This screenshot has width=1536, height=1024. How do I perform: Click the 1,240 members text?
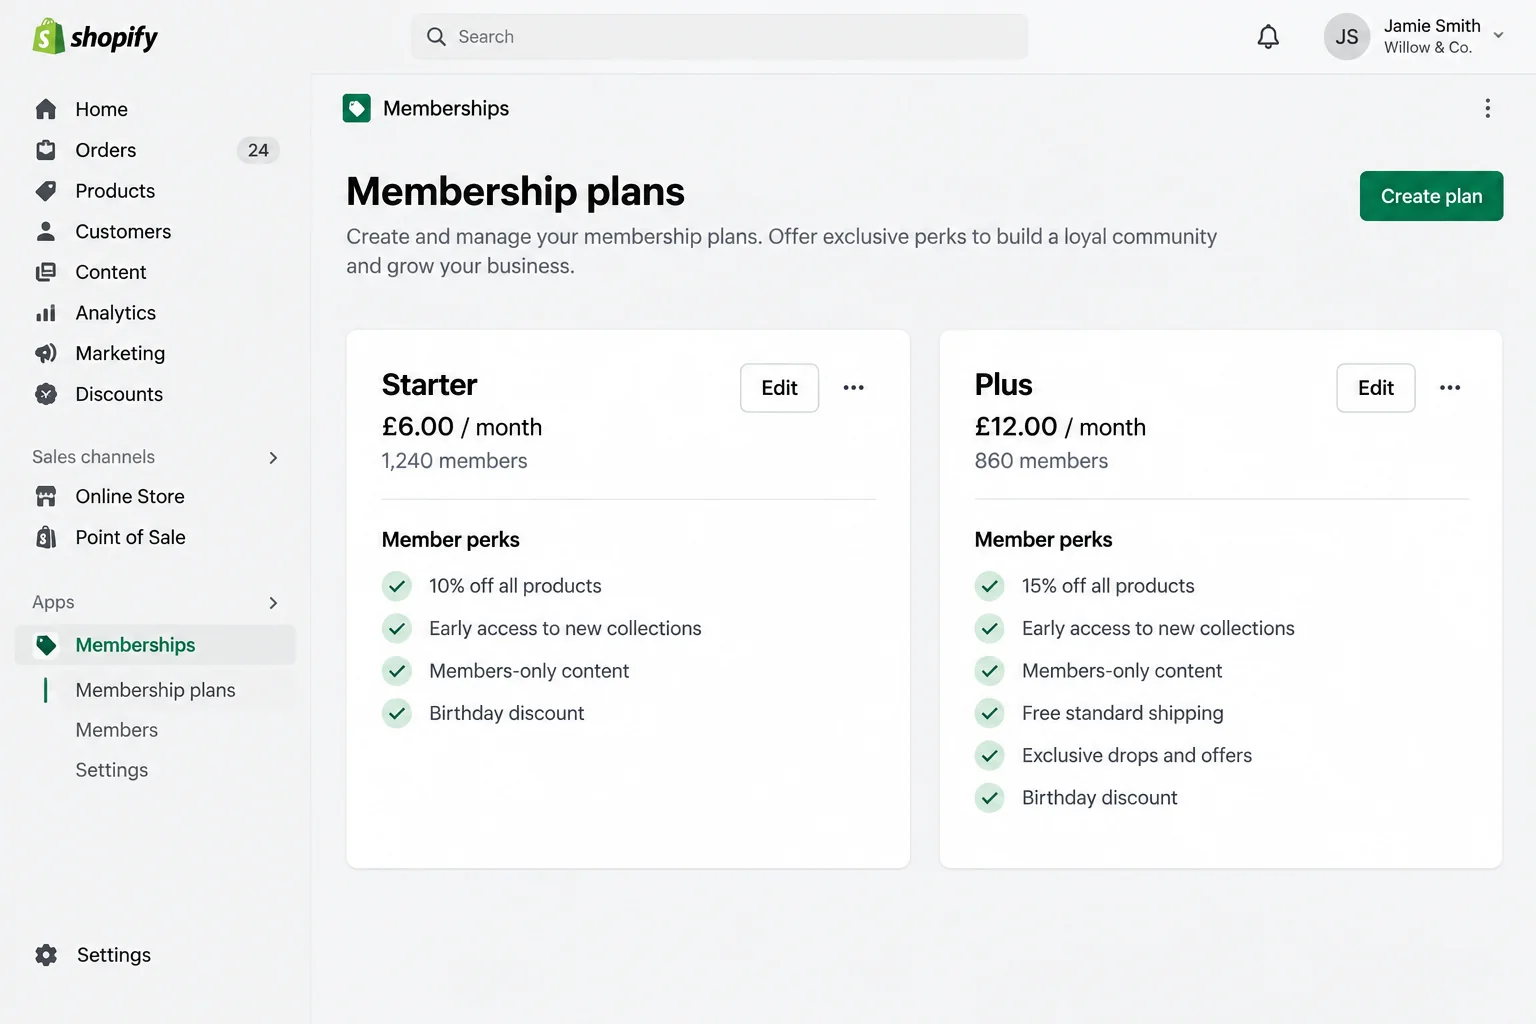click(454, 461)
